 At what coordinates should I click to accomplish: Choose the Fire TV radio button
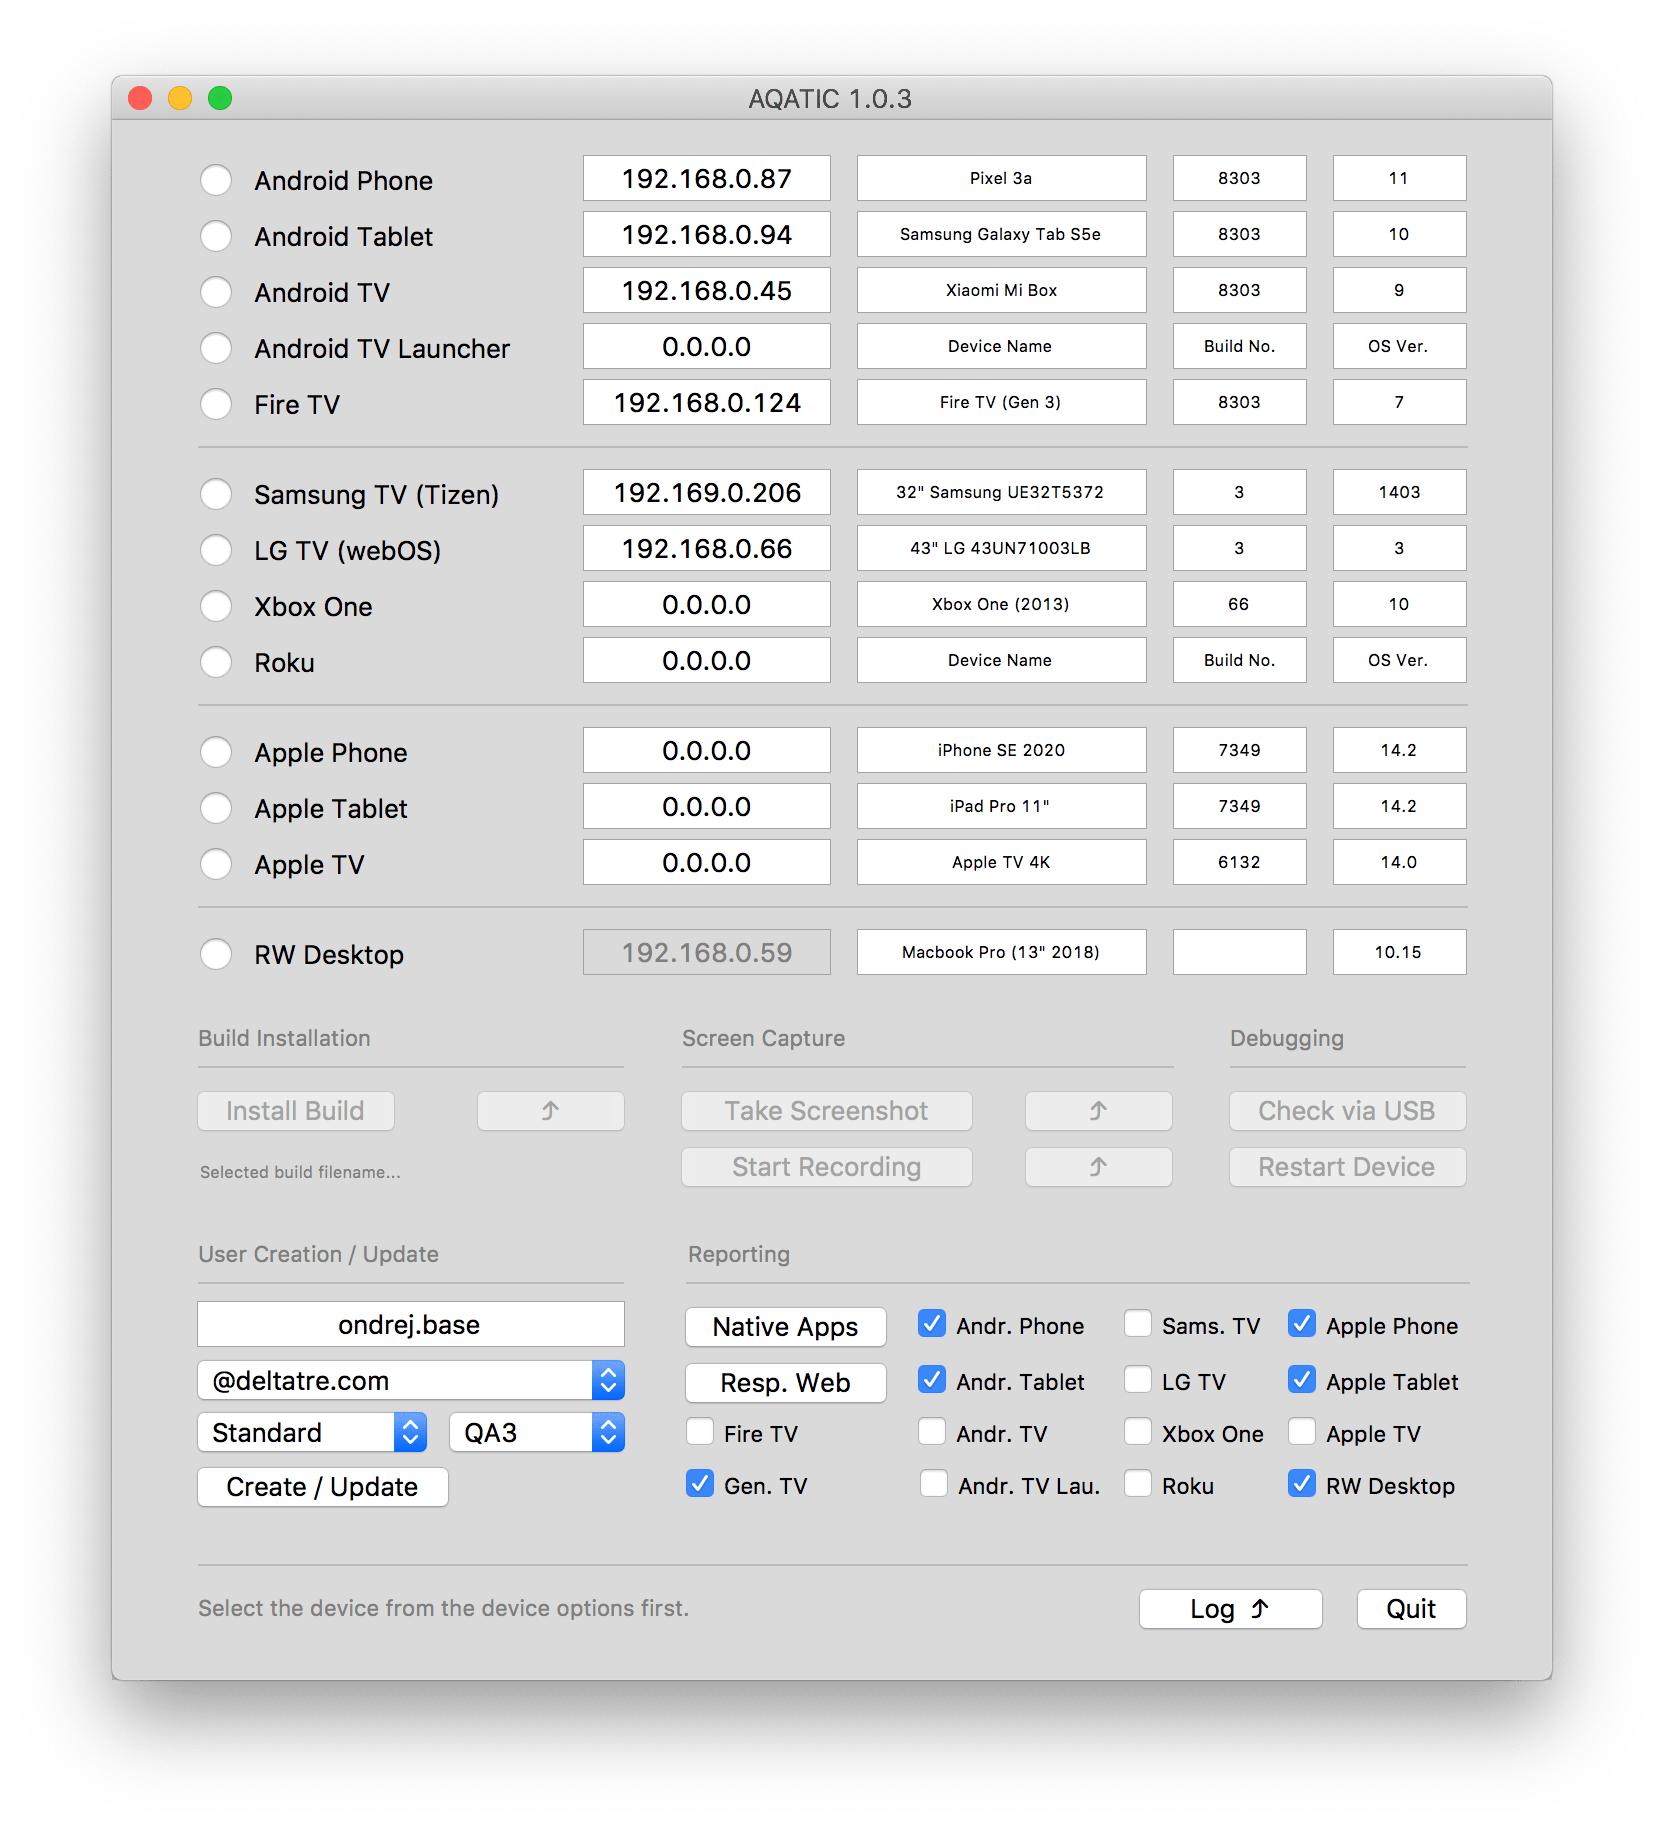pyautogui.click(x=216, y=404)
